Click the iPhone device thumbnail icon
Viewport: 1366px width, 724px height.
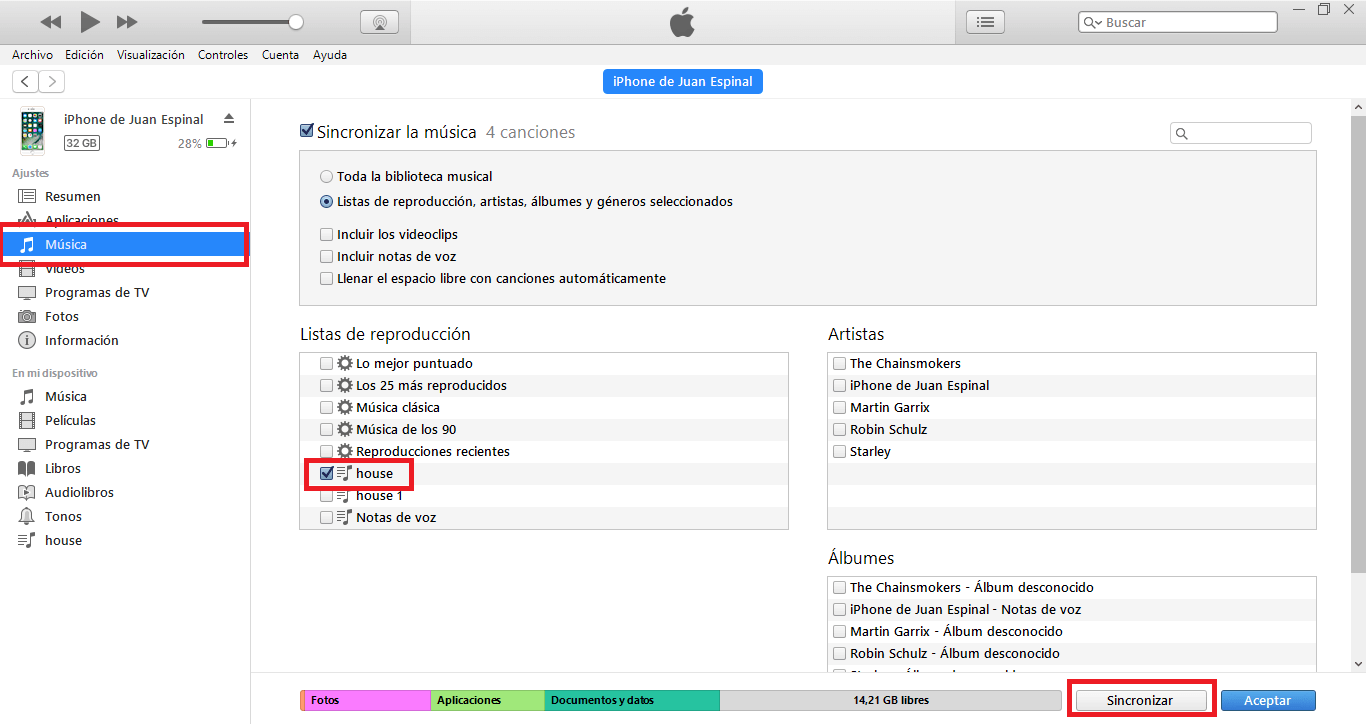[32, 131]
